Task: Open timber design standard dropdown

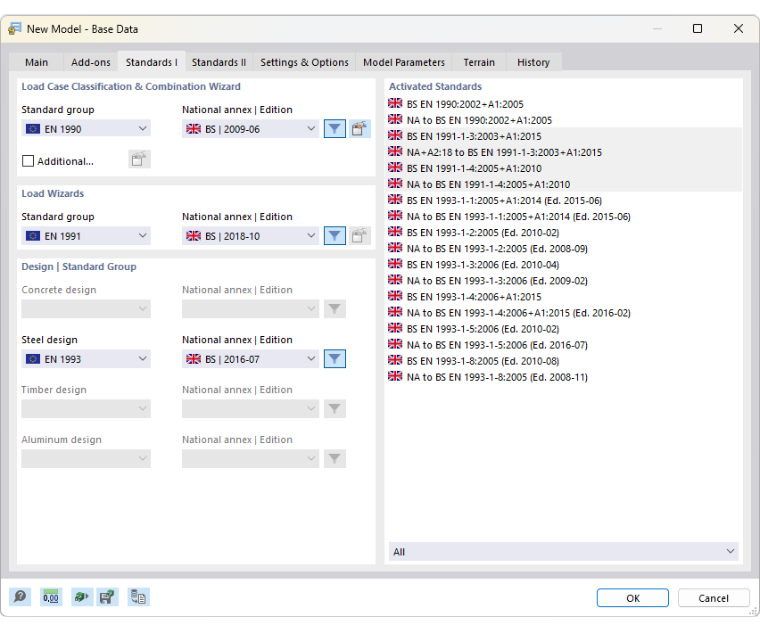Action: tap(86, 409)
